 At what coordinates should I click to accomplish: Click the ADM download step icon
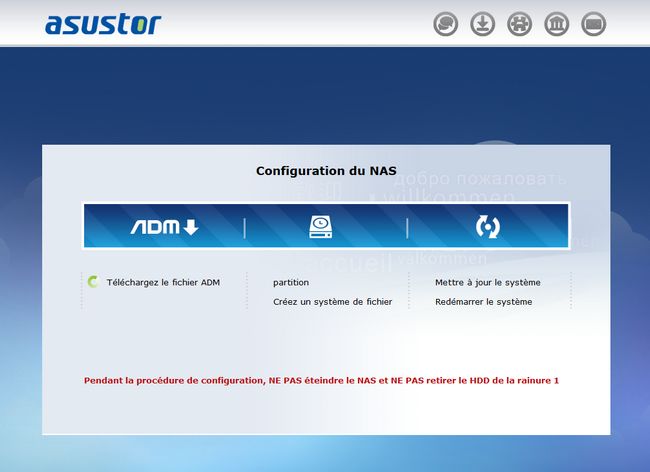[x=165, y=227]
